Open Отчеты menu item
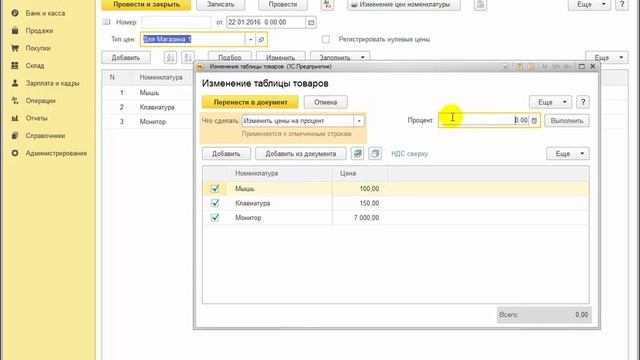 (36, 118)
